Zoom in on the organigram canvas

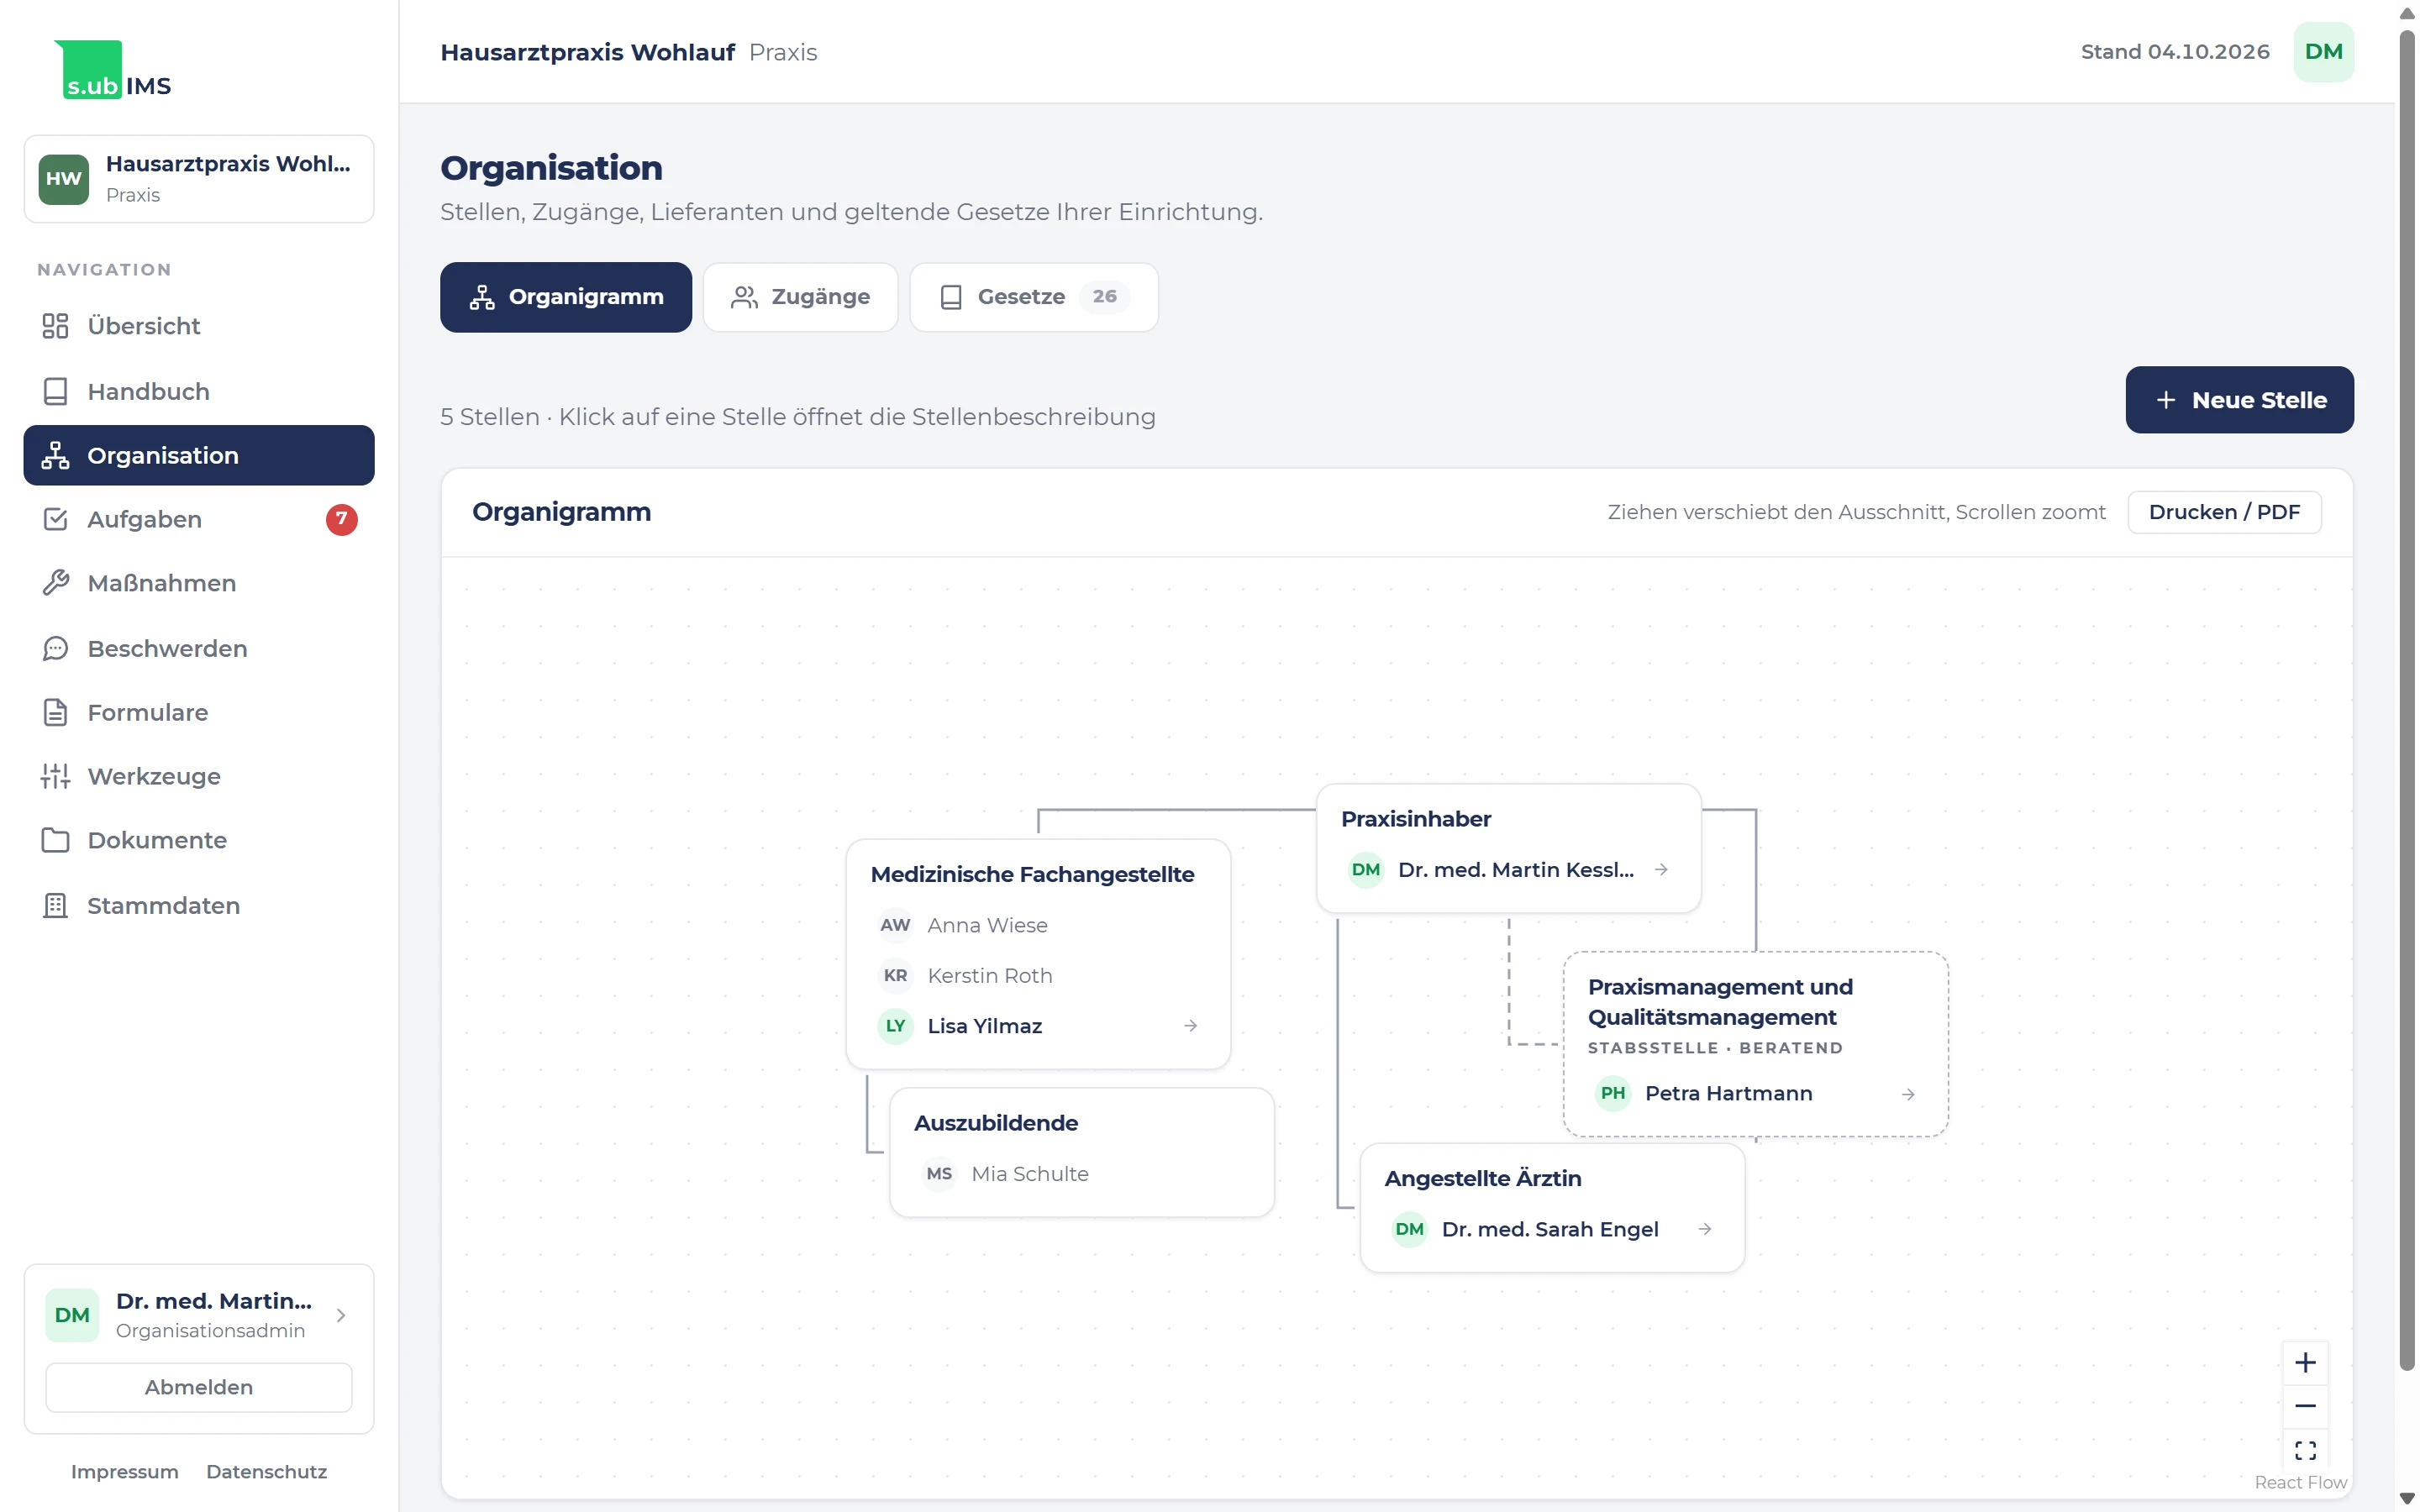click(x=2305, y=1362)
